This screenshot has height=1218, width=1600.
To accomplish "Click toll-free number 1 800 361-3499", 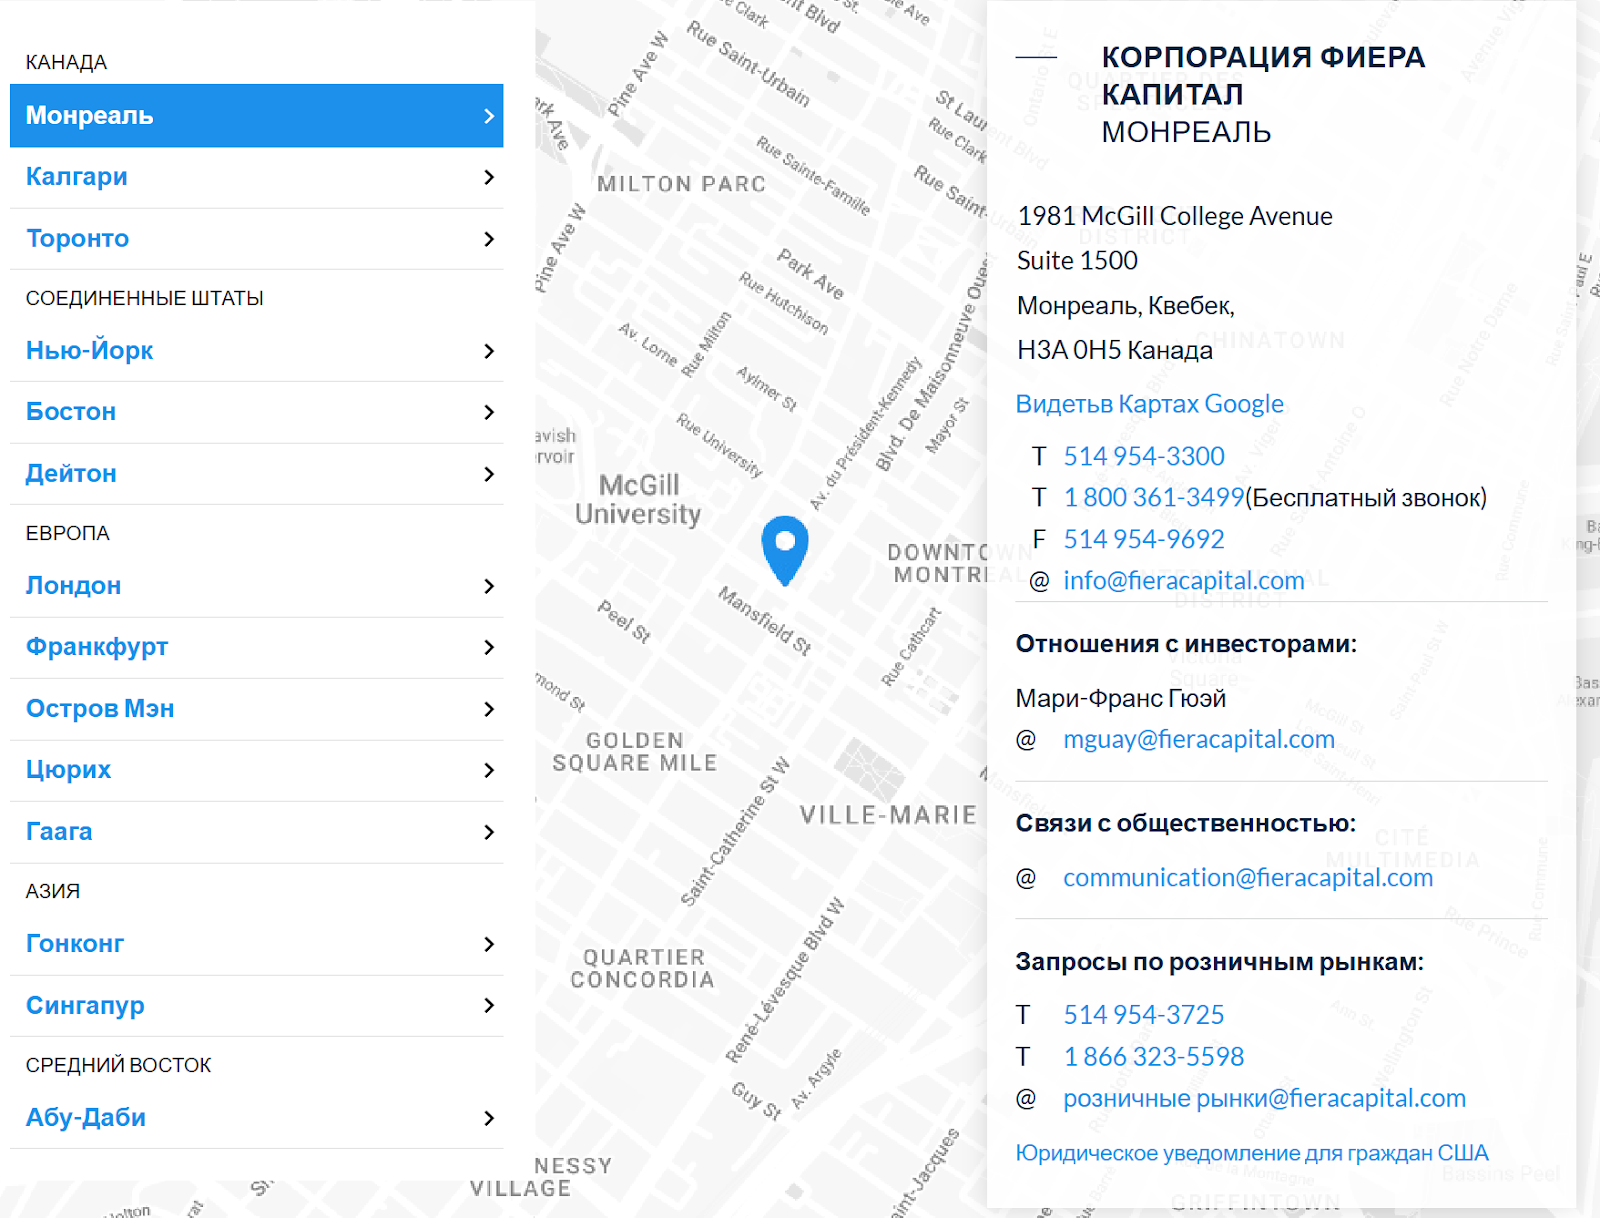I will coord(1153,498).
